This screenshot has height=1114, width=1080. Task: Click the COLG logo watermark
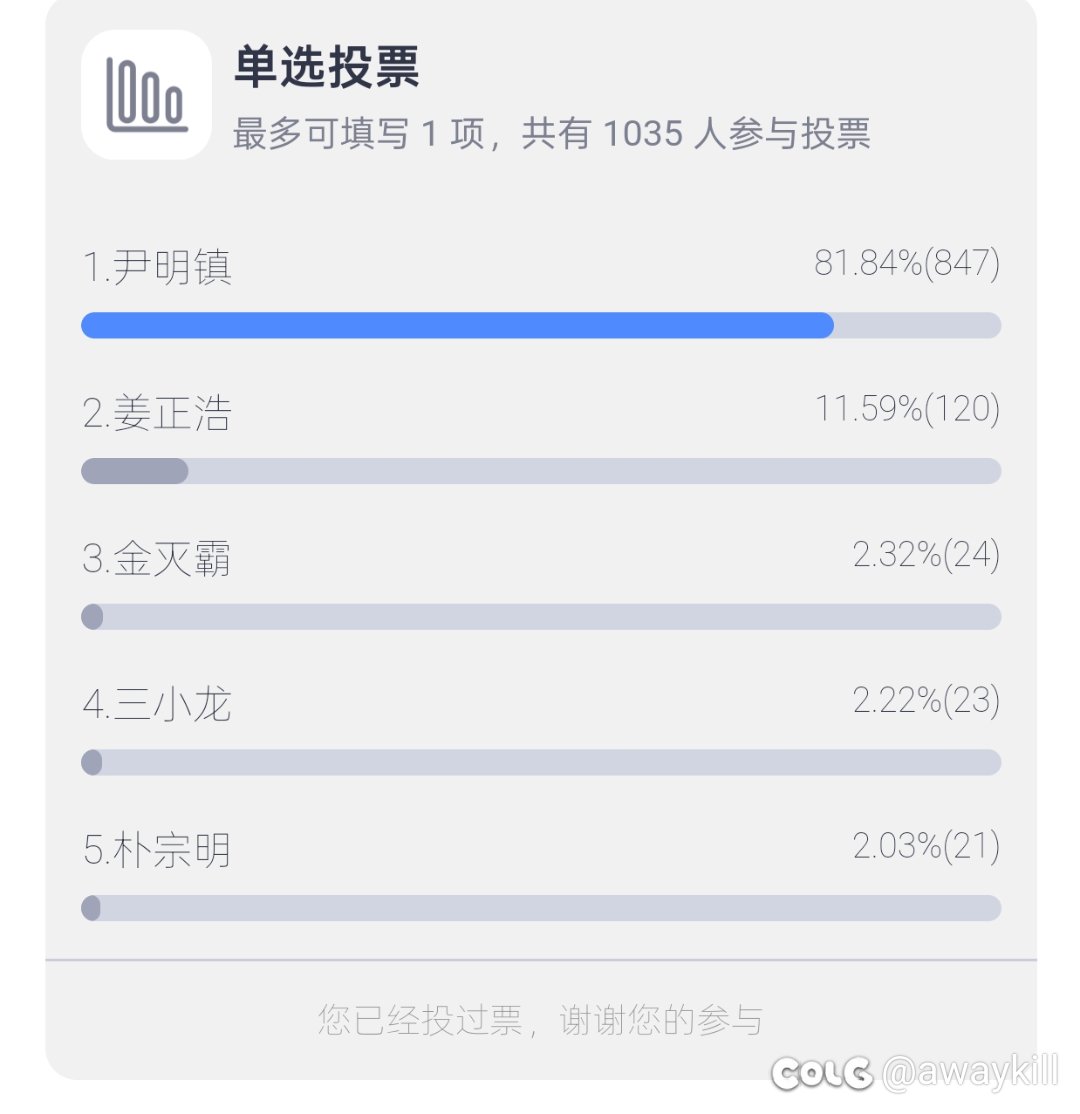click(x=821, y=1073)
